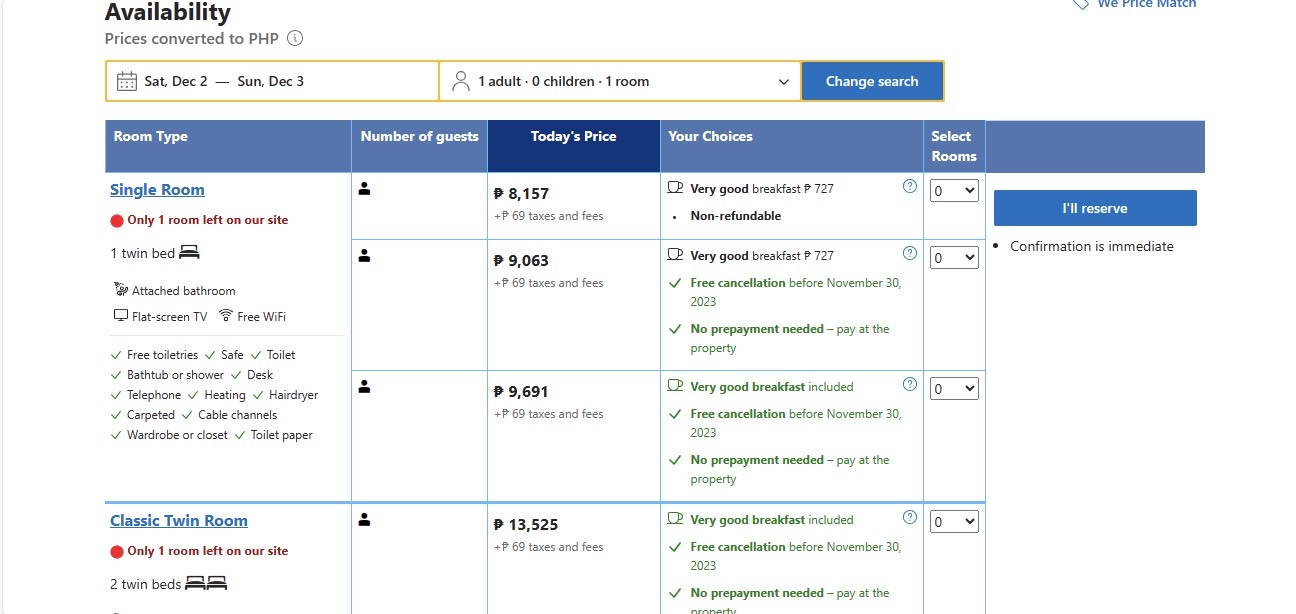
Task: Click the twin bed icon under Single Room
Action: coord(189,253)
